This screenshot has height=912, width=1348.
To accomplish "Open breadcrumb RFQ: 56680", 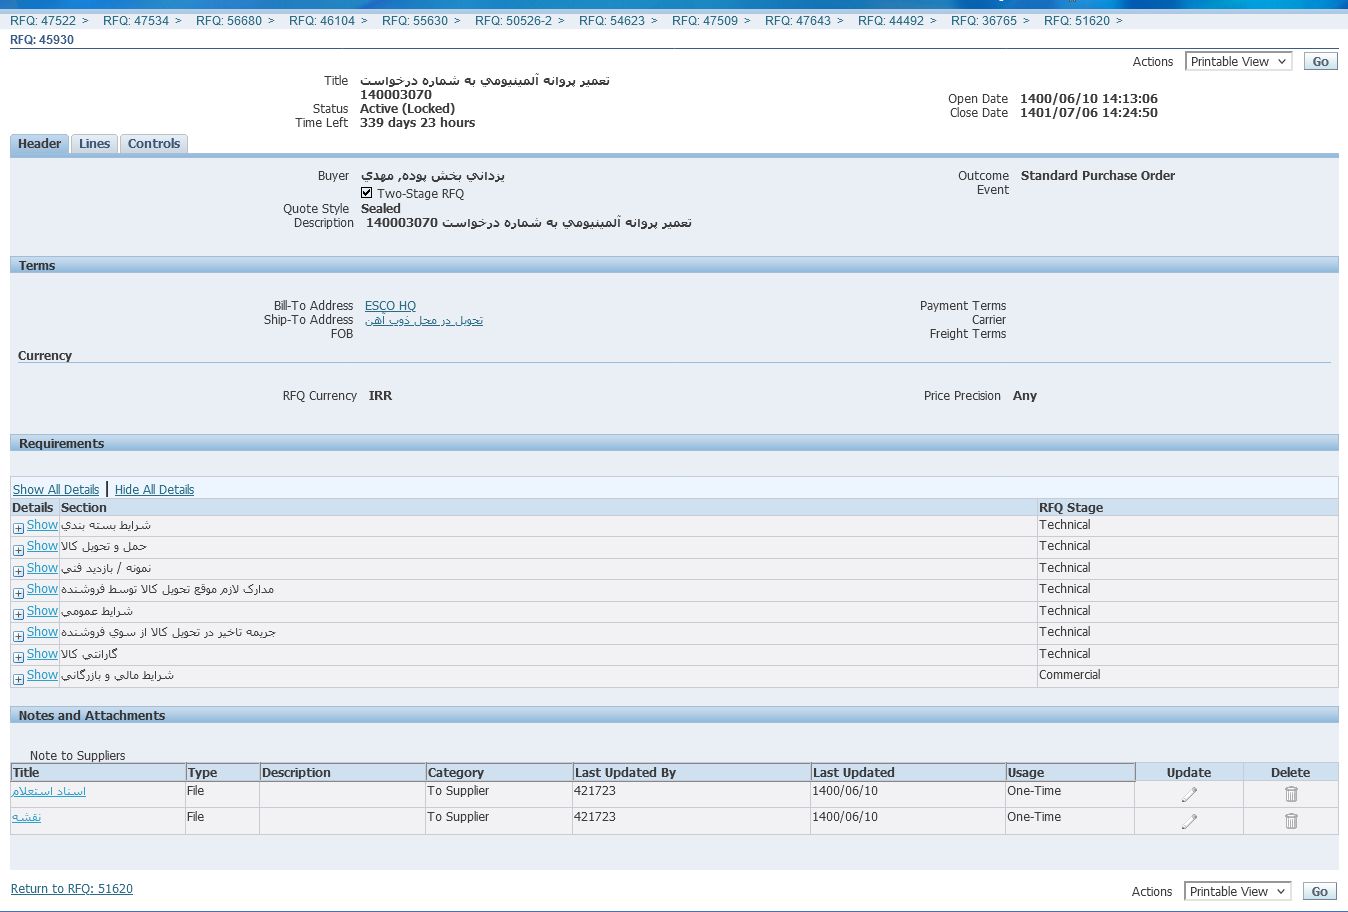I will click(229, 20).
